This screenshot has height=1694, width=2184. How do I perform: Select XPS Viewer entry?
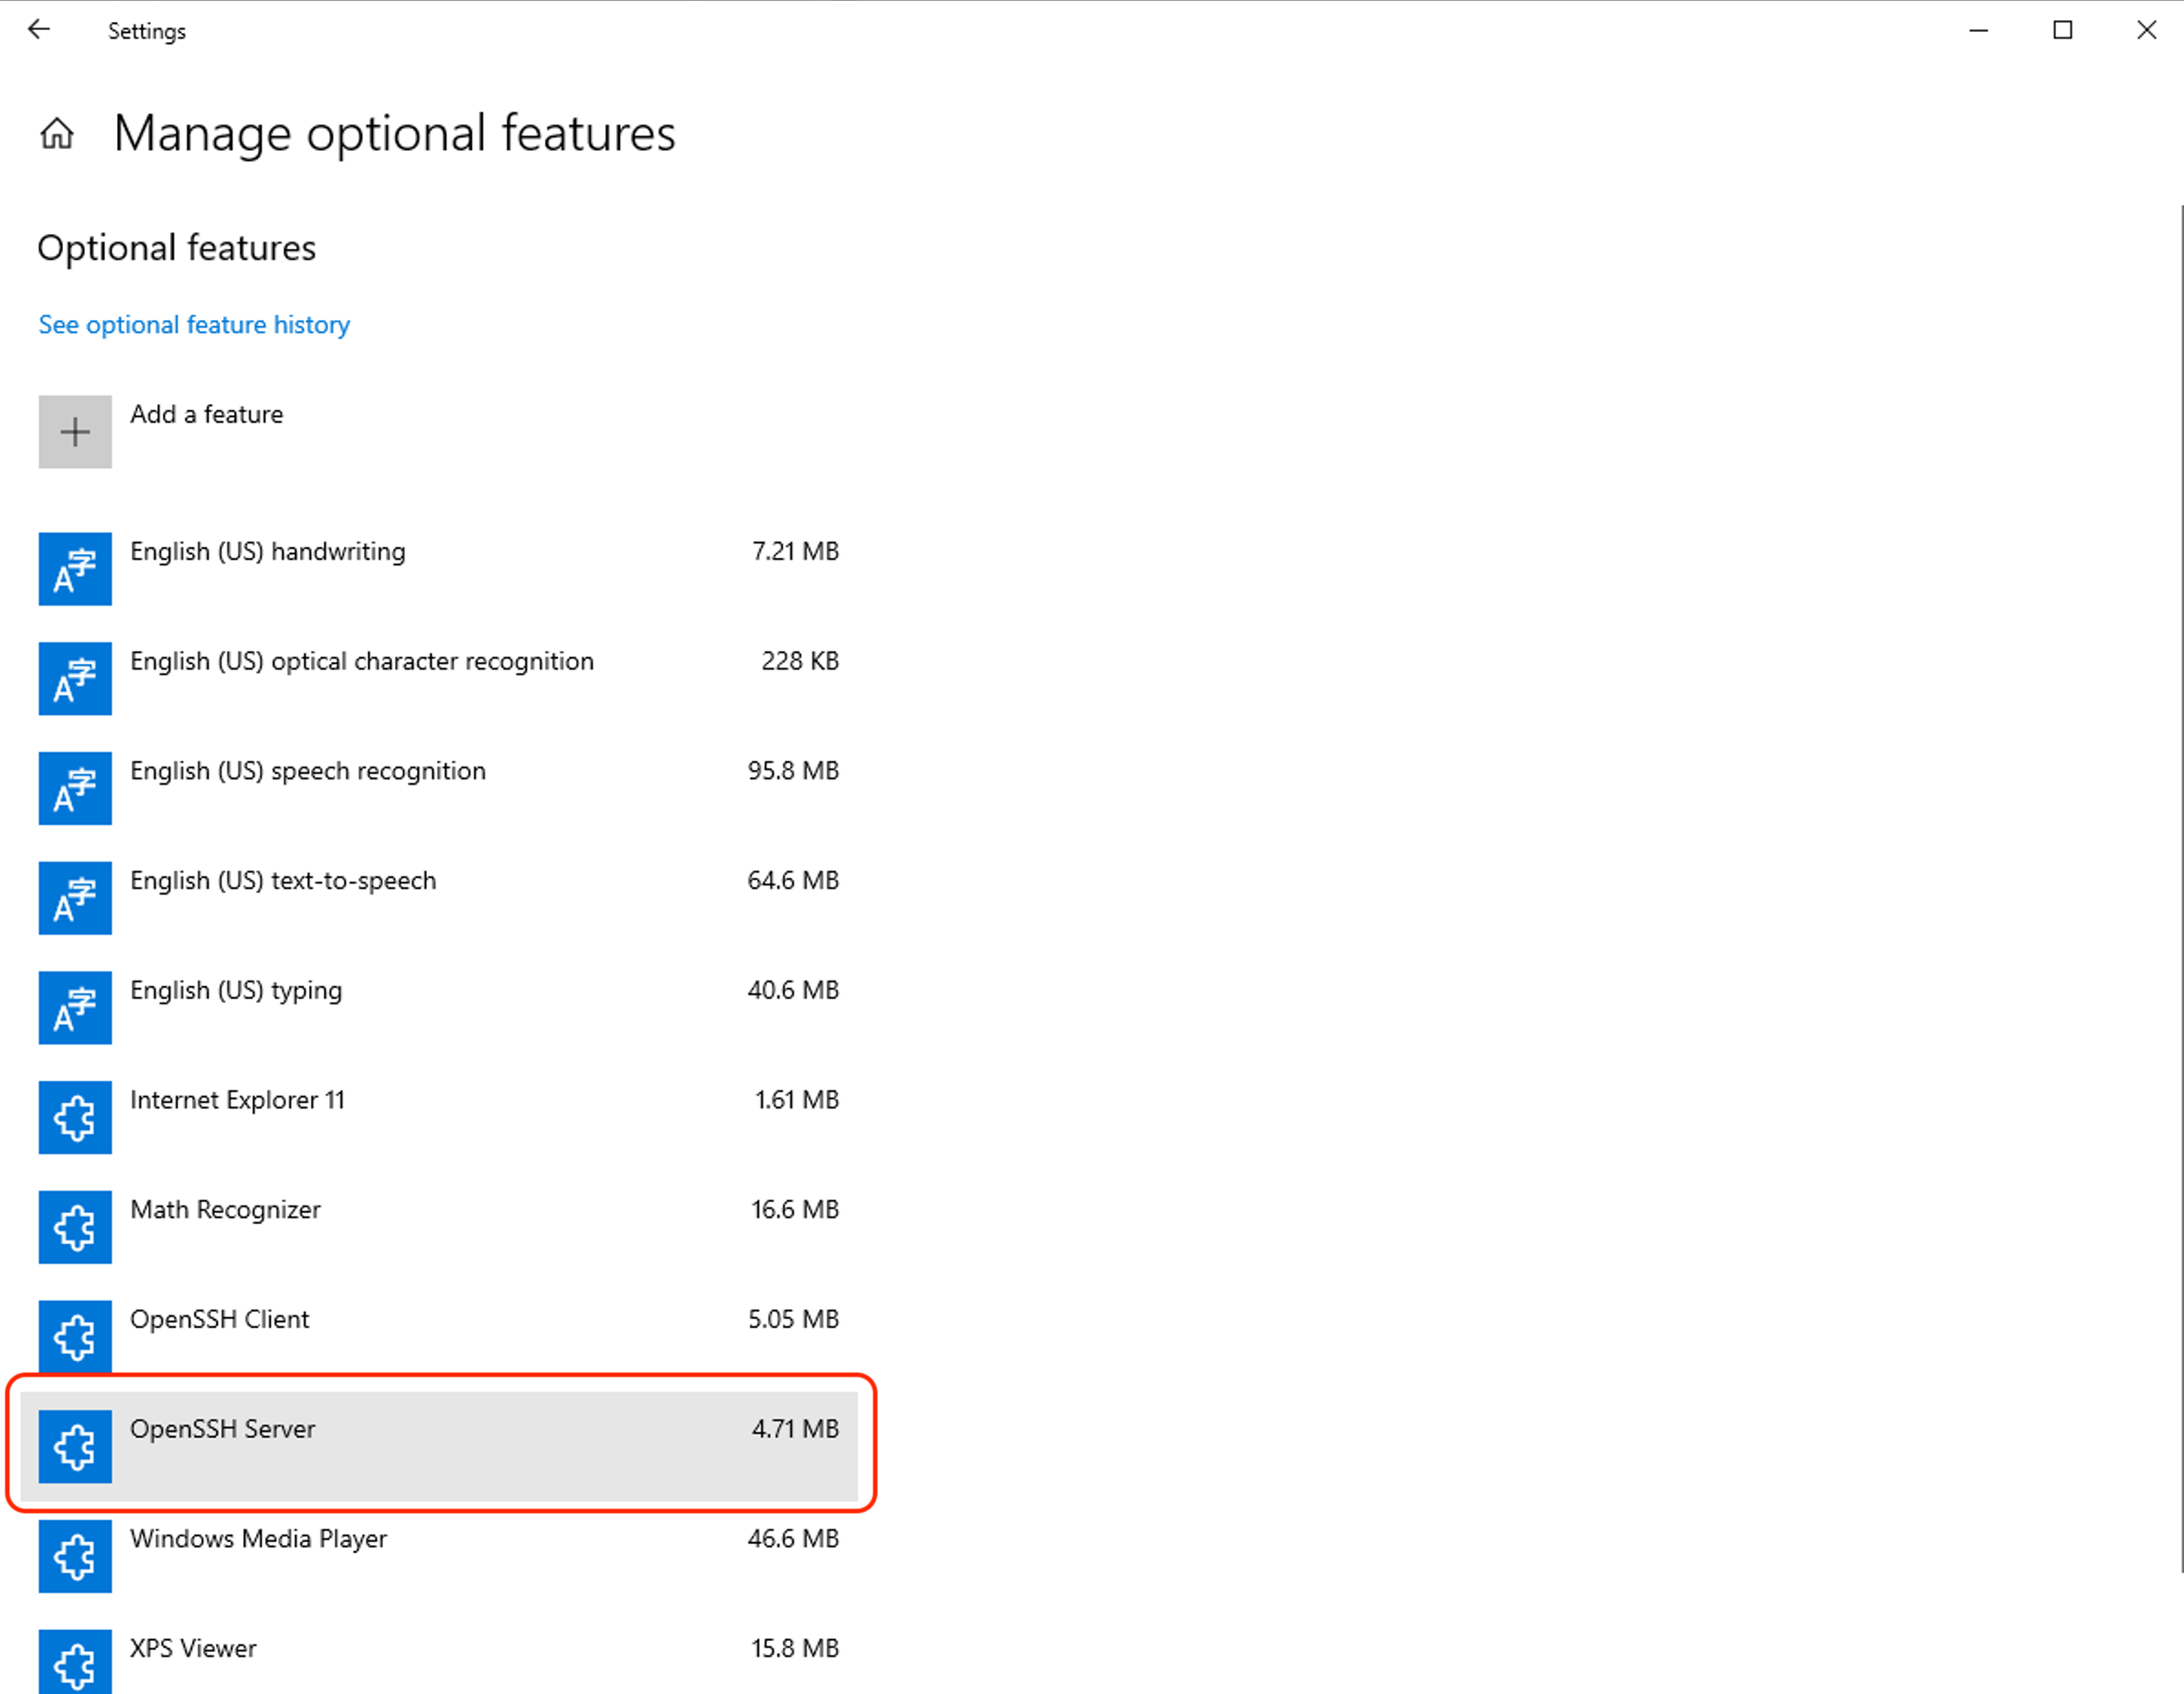pos(439,1653)
